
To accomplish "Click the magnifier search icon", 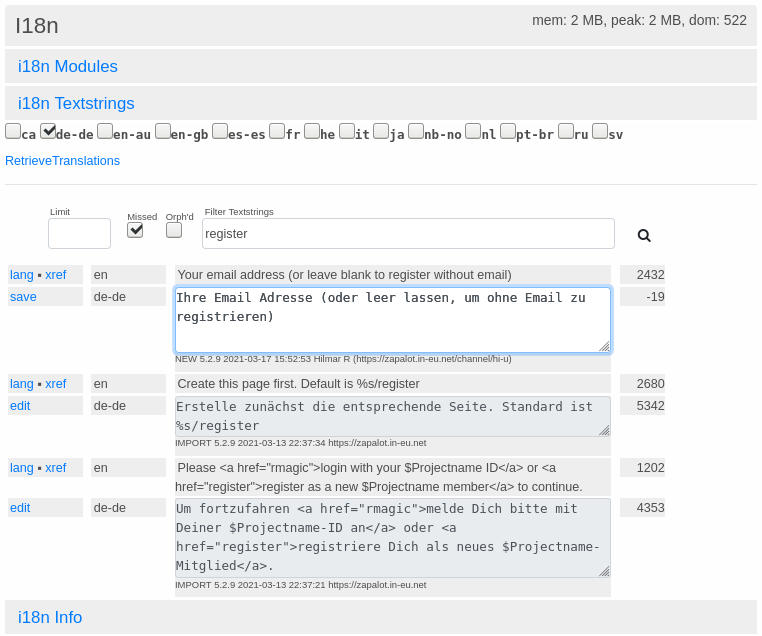I will tap(644, 236).
